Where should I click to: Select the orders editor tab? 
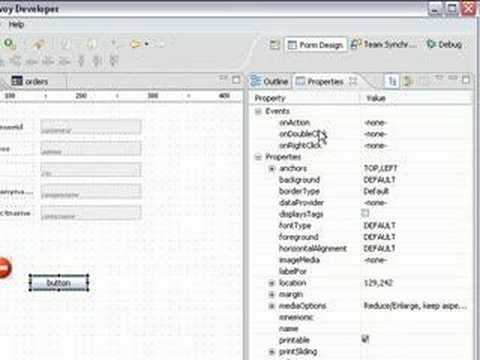[x=30, y=81]
